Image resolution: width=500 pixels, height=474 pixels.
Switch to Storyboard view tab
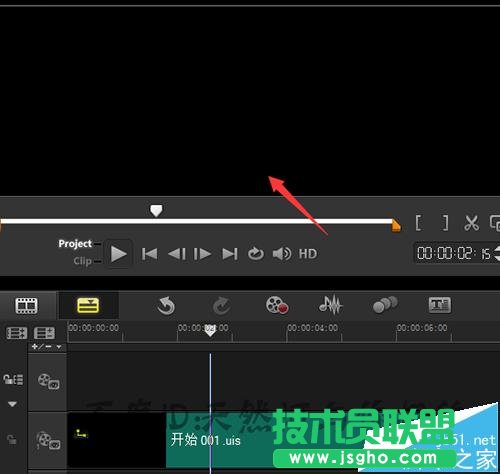coord(27,305)
